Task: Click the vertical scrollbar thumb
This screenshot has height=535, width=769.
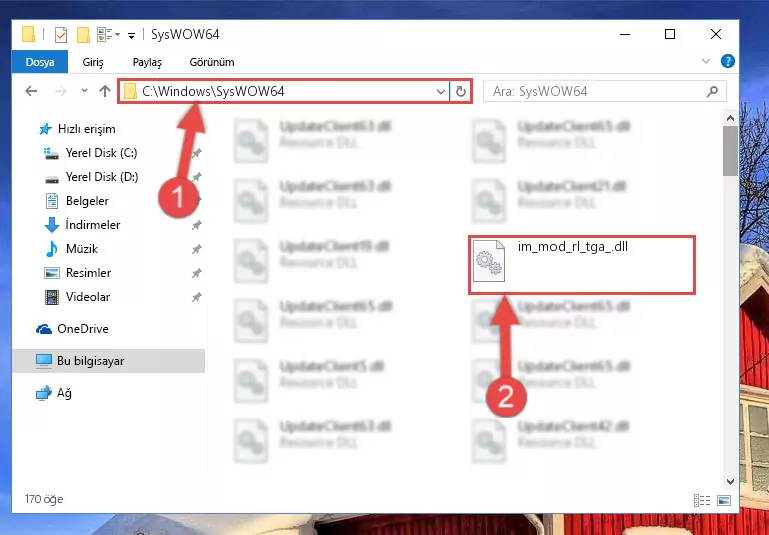Action: tap(730, 151)
